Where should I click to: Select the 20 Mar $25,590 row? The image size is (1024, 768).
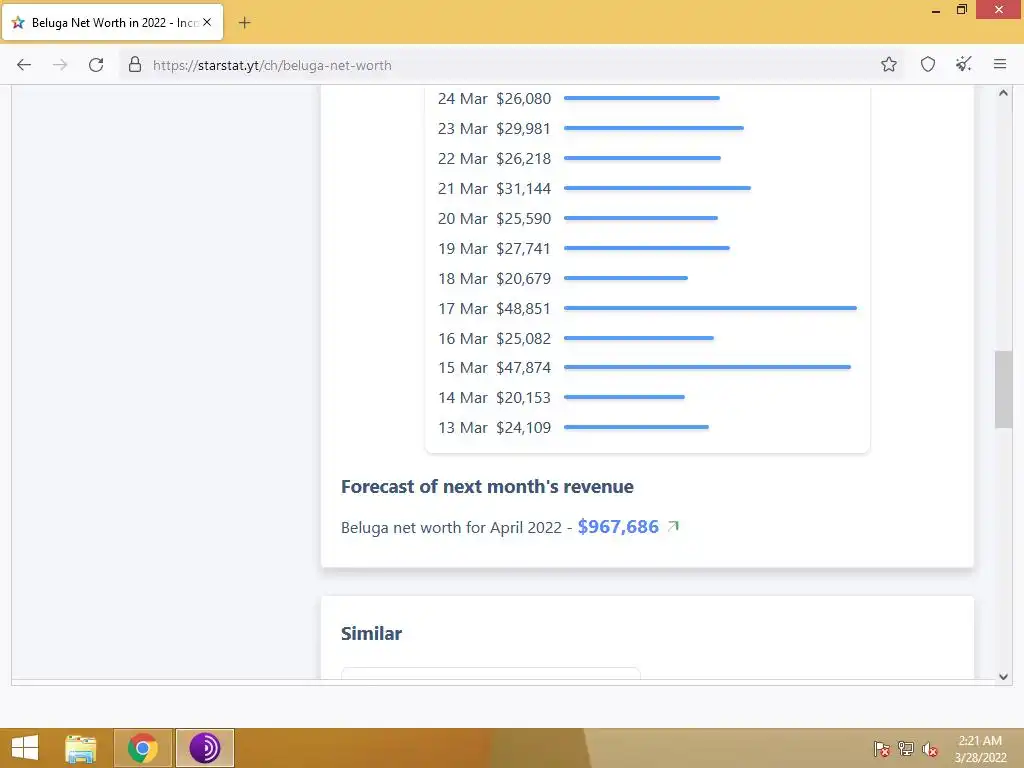(647, 219)
